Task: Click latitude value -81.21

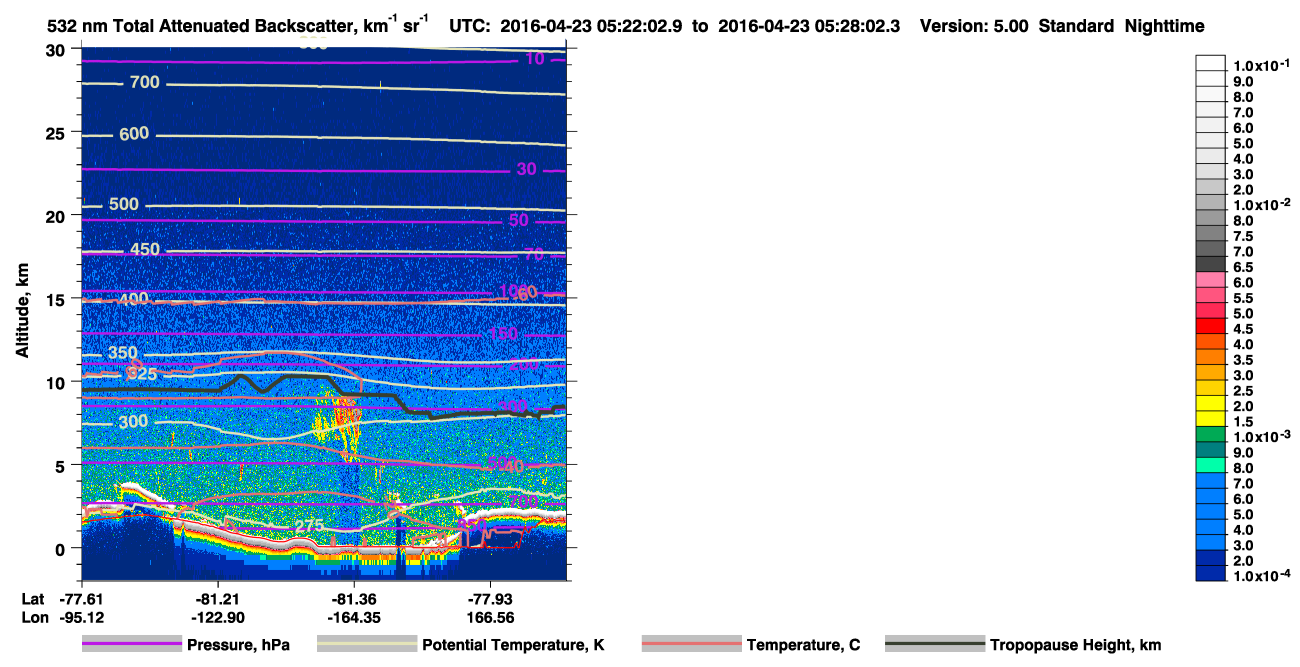Action: point(218,598)
